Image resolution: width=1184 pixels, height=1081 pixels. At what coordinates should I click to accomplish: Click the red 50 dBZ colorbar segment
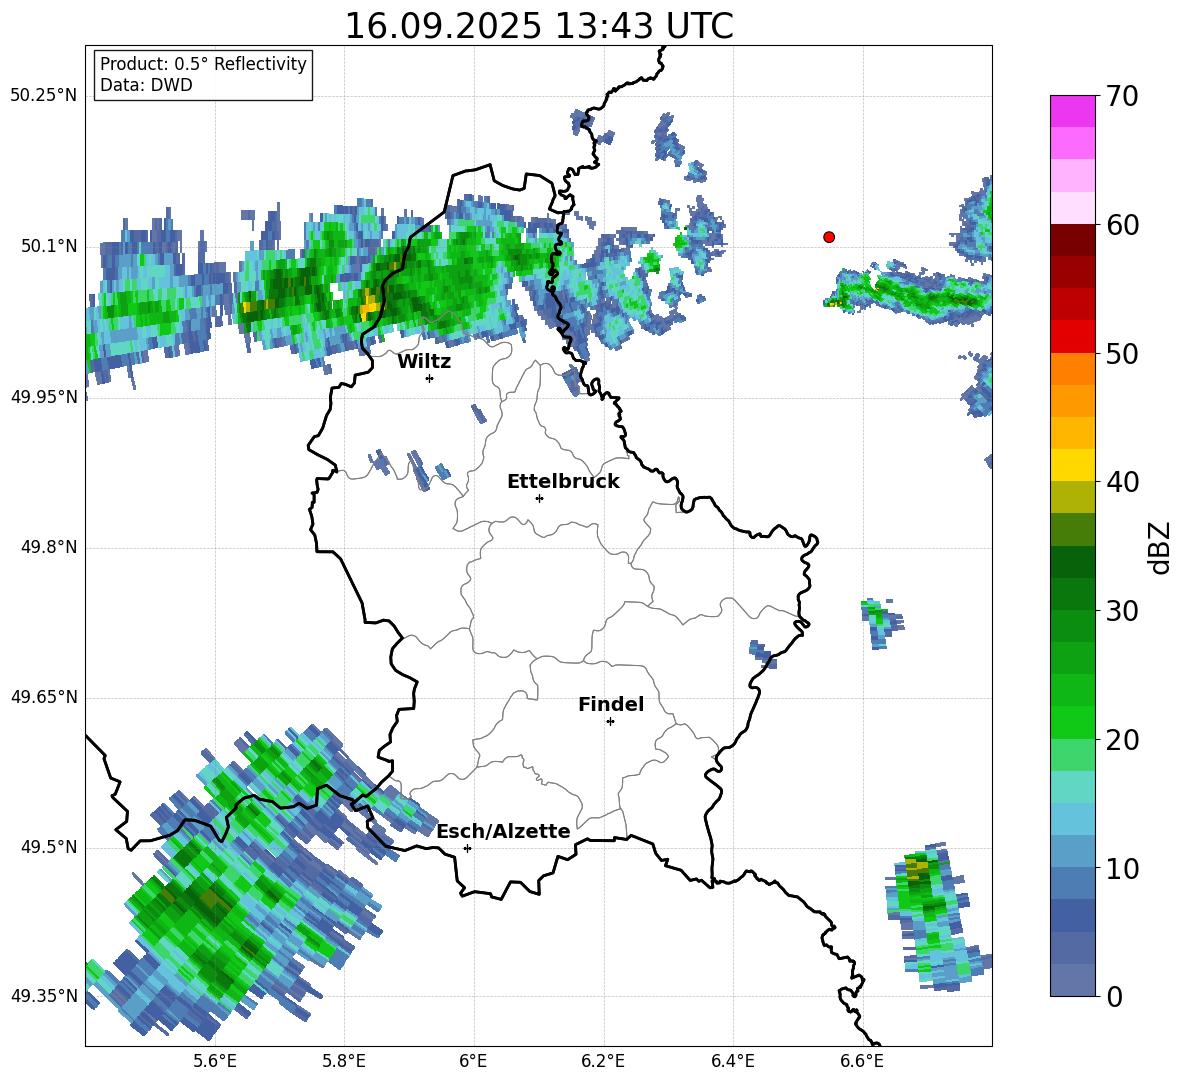click(x=1072, y=337)
